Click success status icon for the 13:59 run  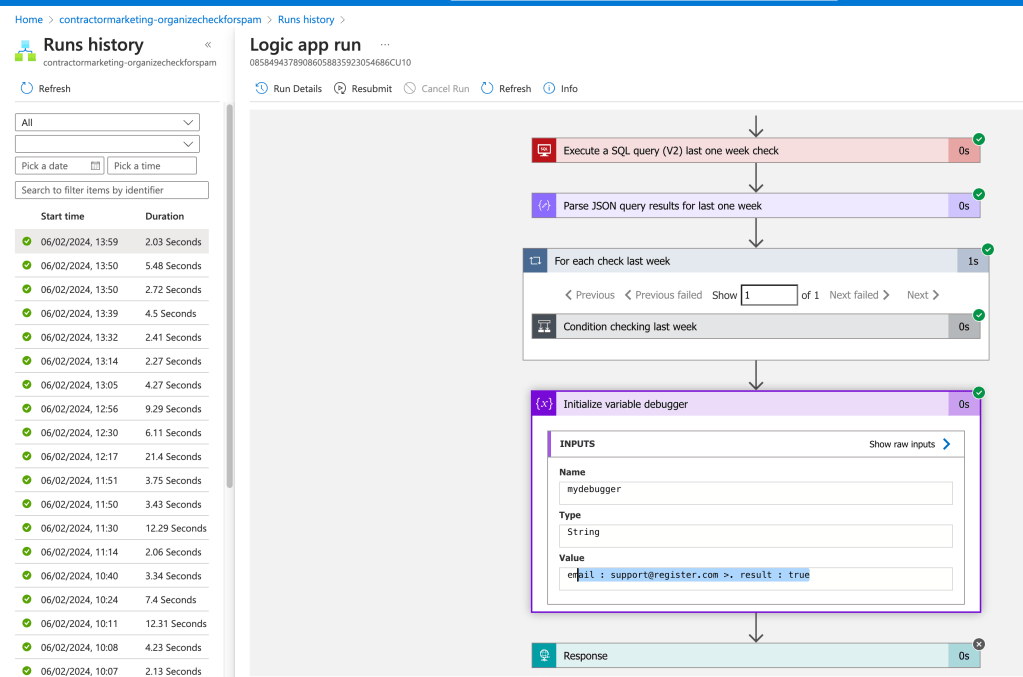click(27, 241)
